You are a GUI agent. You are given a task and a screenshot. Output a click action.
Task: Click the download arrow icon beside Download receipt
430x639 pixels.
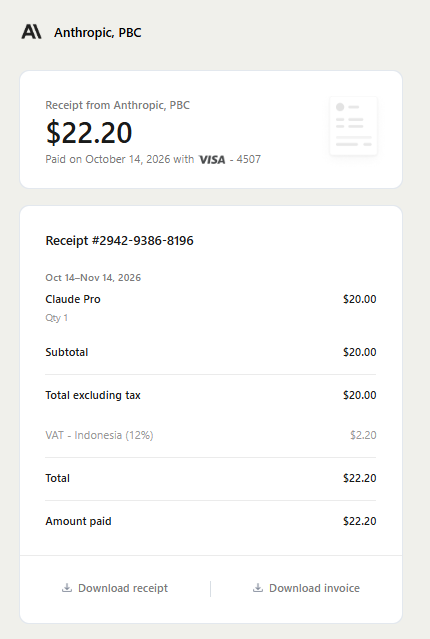pos(67,588)
